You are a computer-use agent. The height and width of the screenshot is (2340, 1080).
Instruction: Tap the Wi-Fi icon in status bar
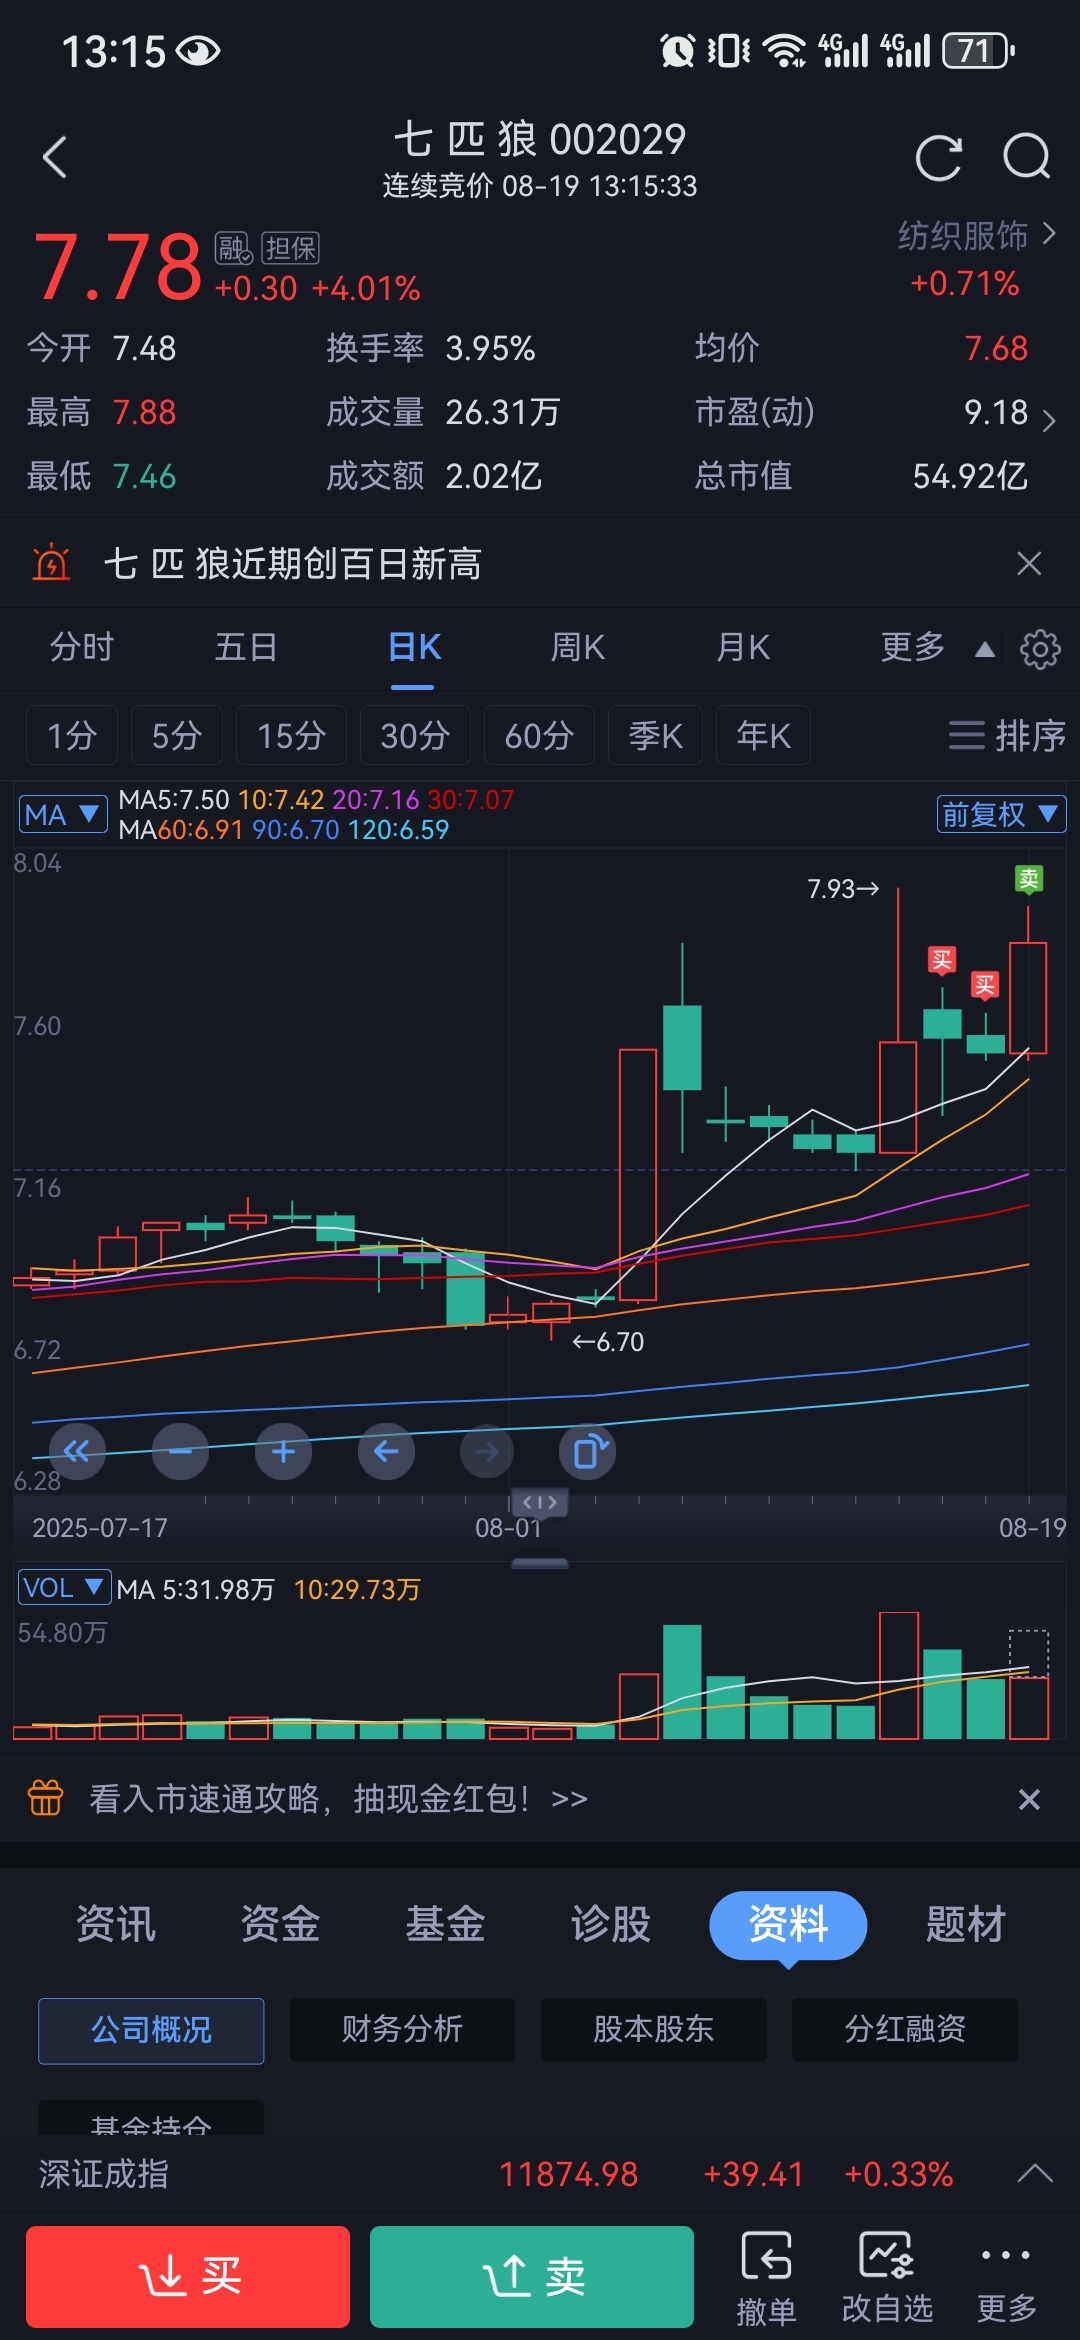tap(784, 50)
